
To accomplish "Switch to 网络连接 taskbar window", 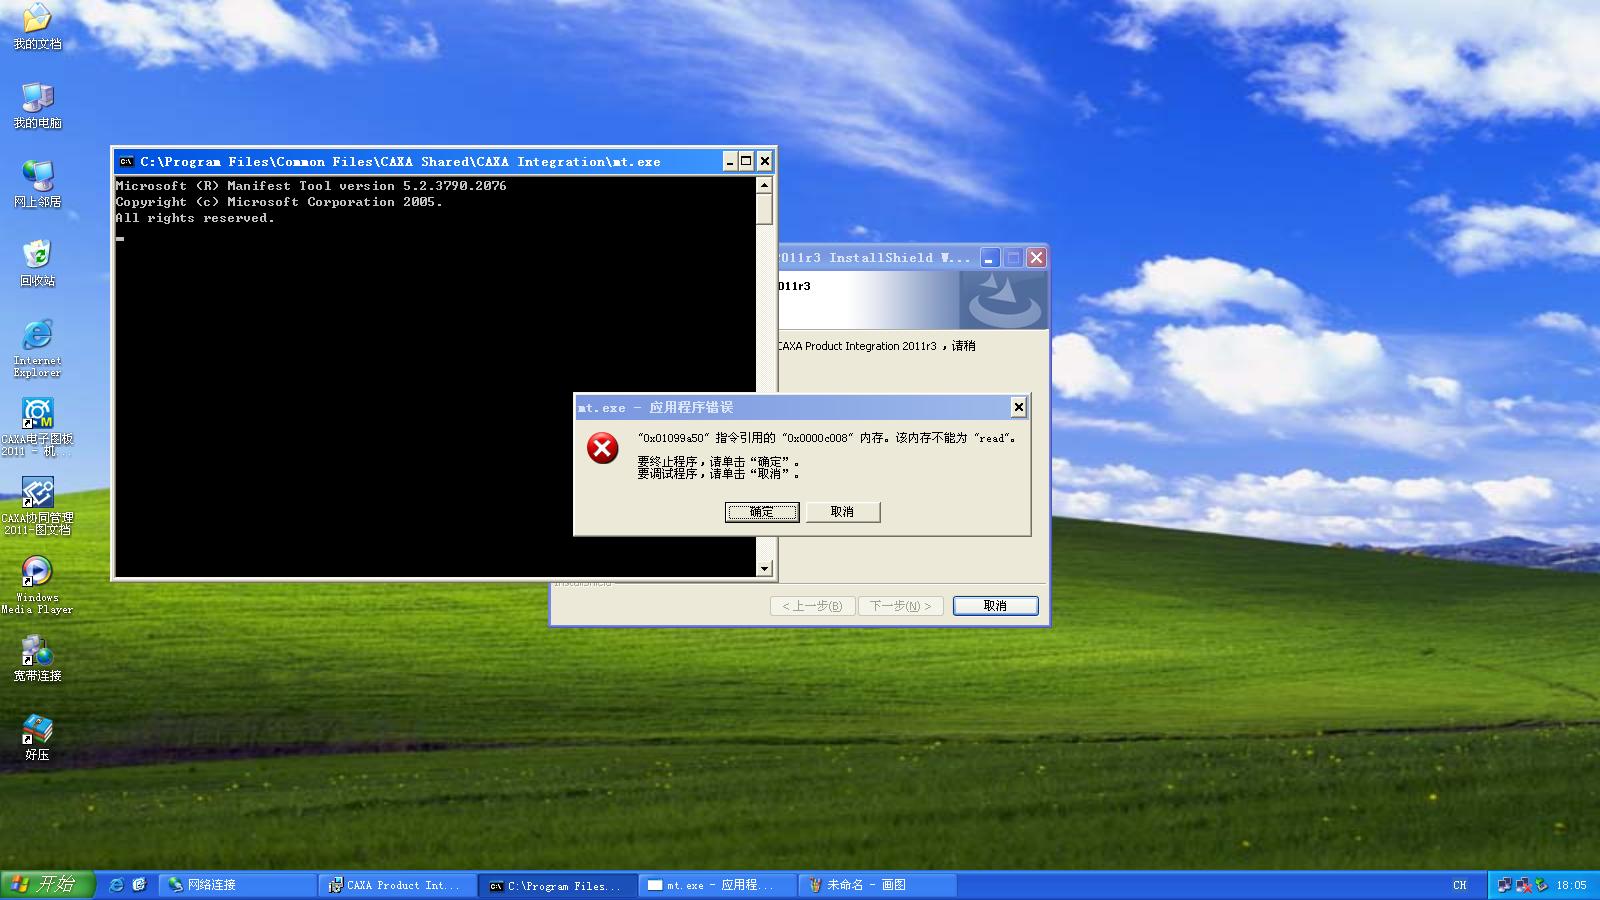I will point(238,885).
